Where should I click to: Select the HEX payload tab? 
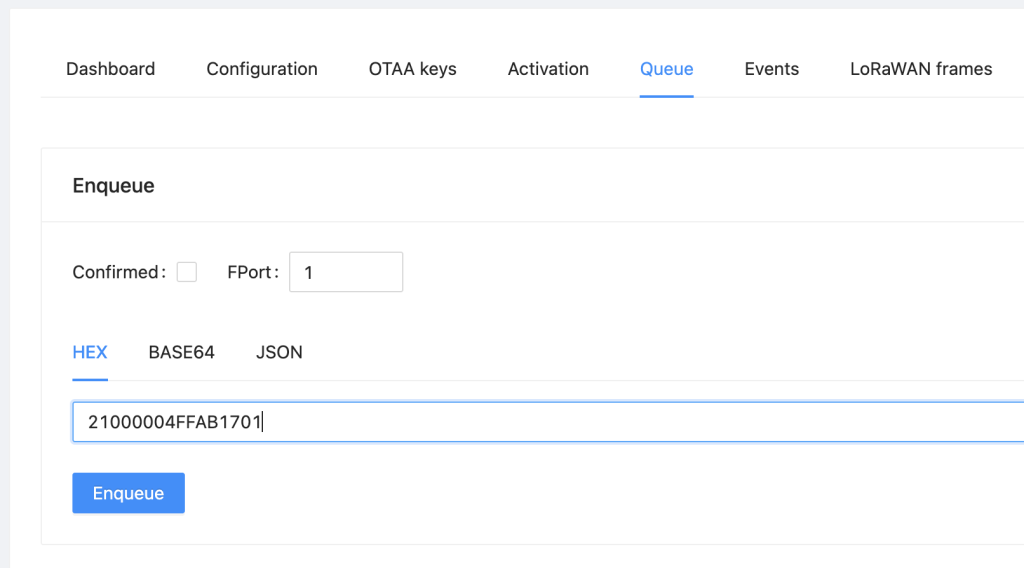90,353
